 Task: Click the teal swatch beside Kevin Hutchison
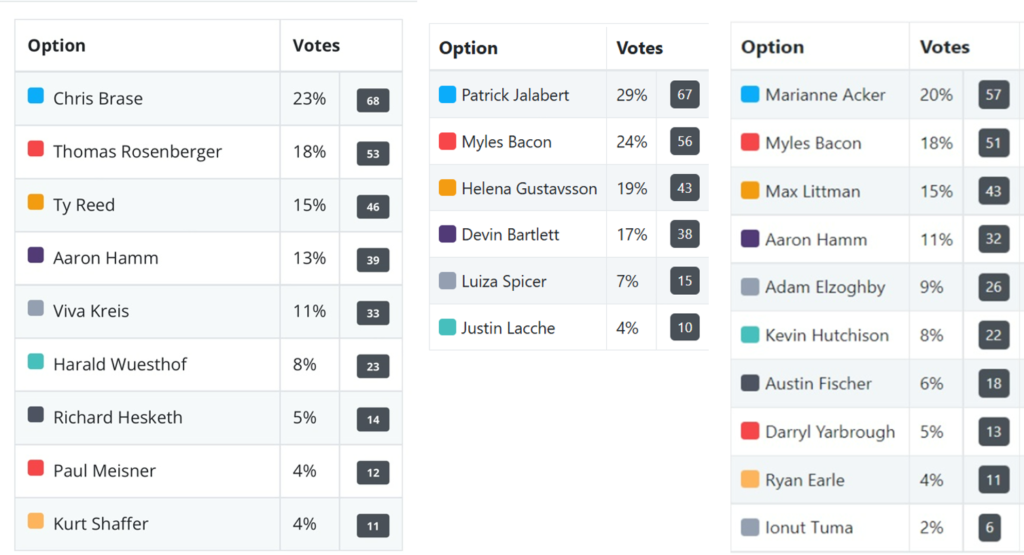click(x=750, y=335)
